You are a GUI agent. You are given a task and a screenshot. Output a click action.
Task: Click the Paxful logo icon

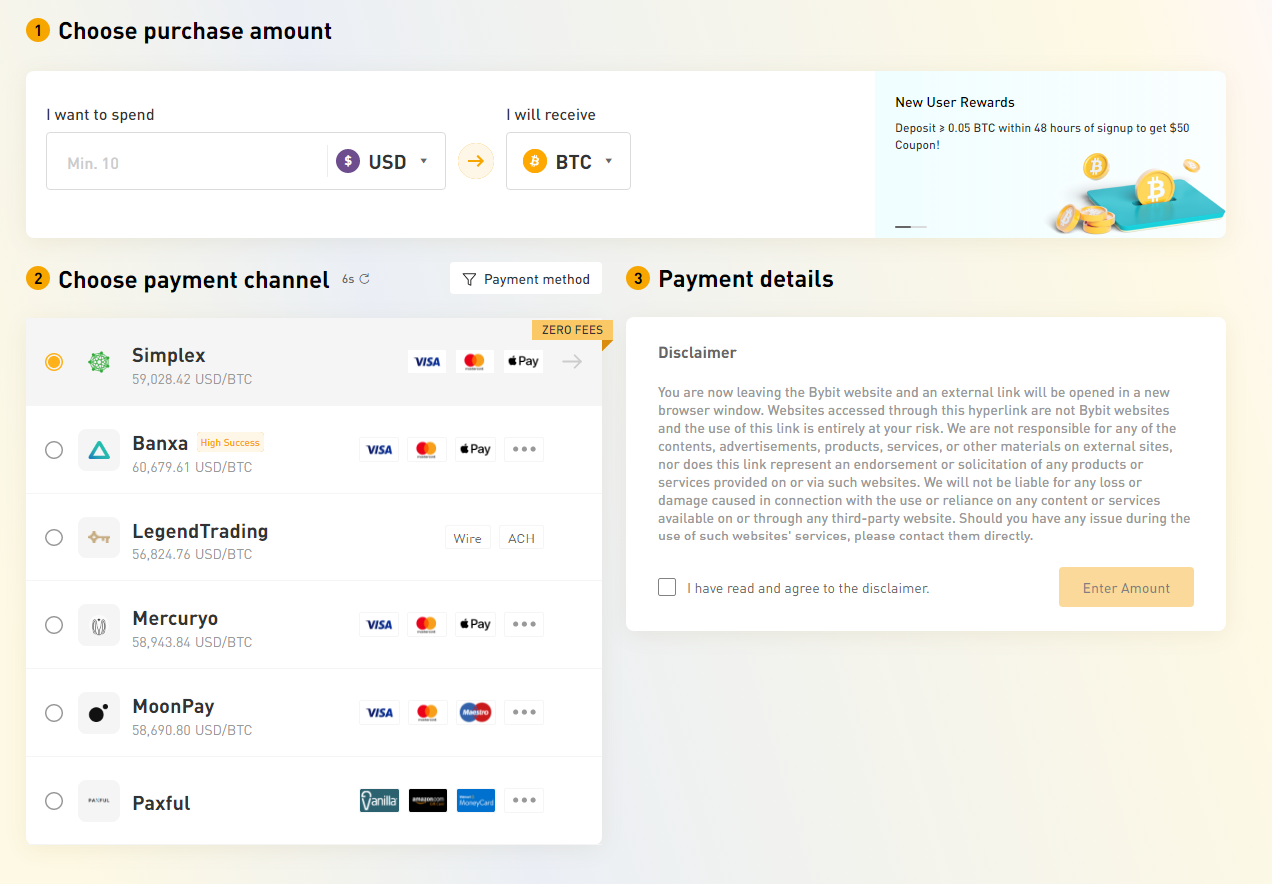98,800
